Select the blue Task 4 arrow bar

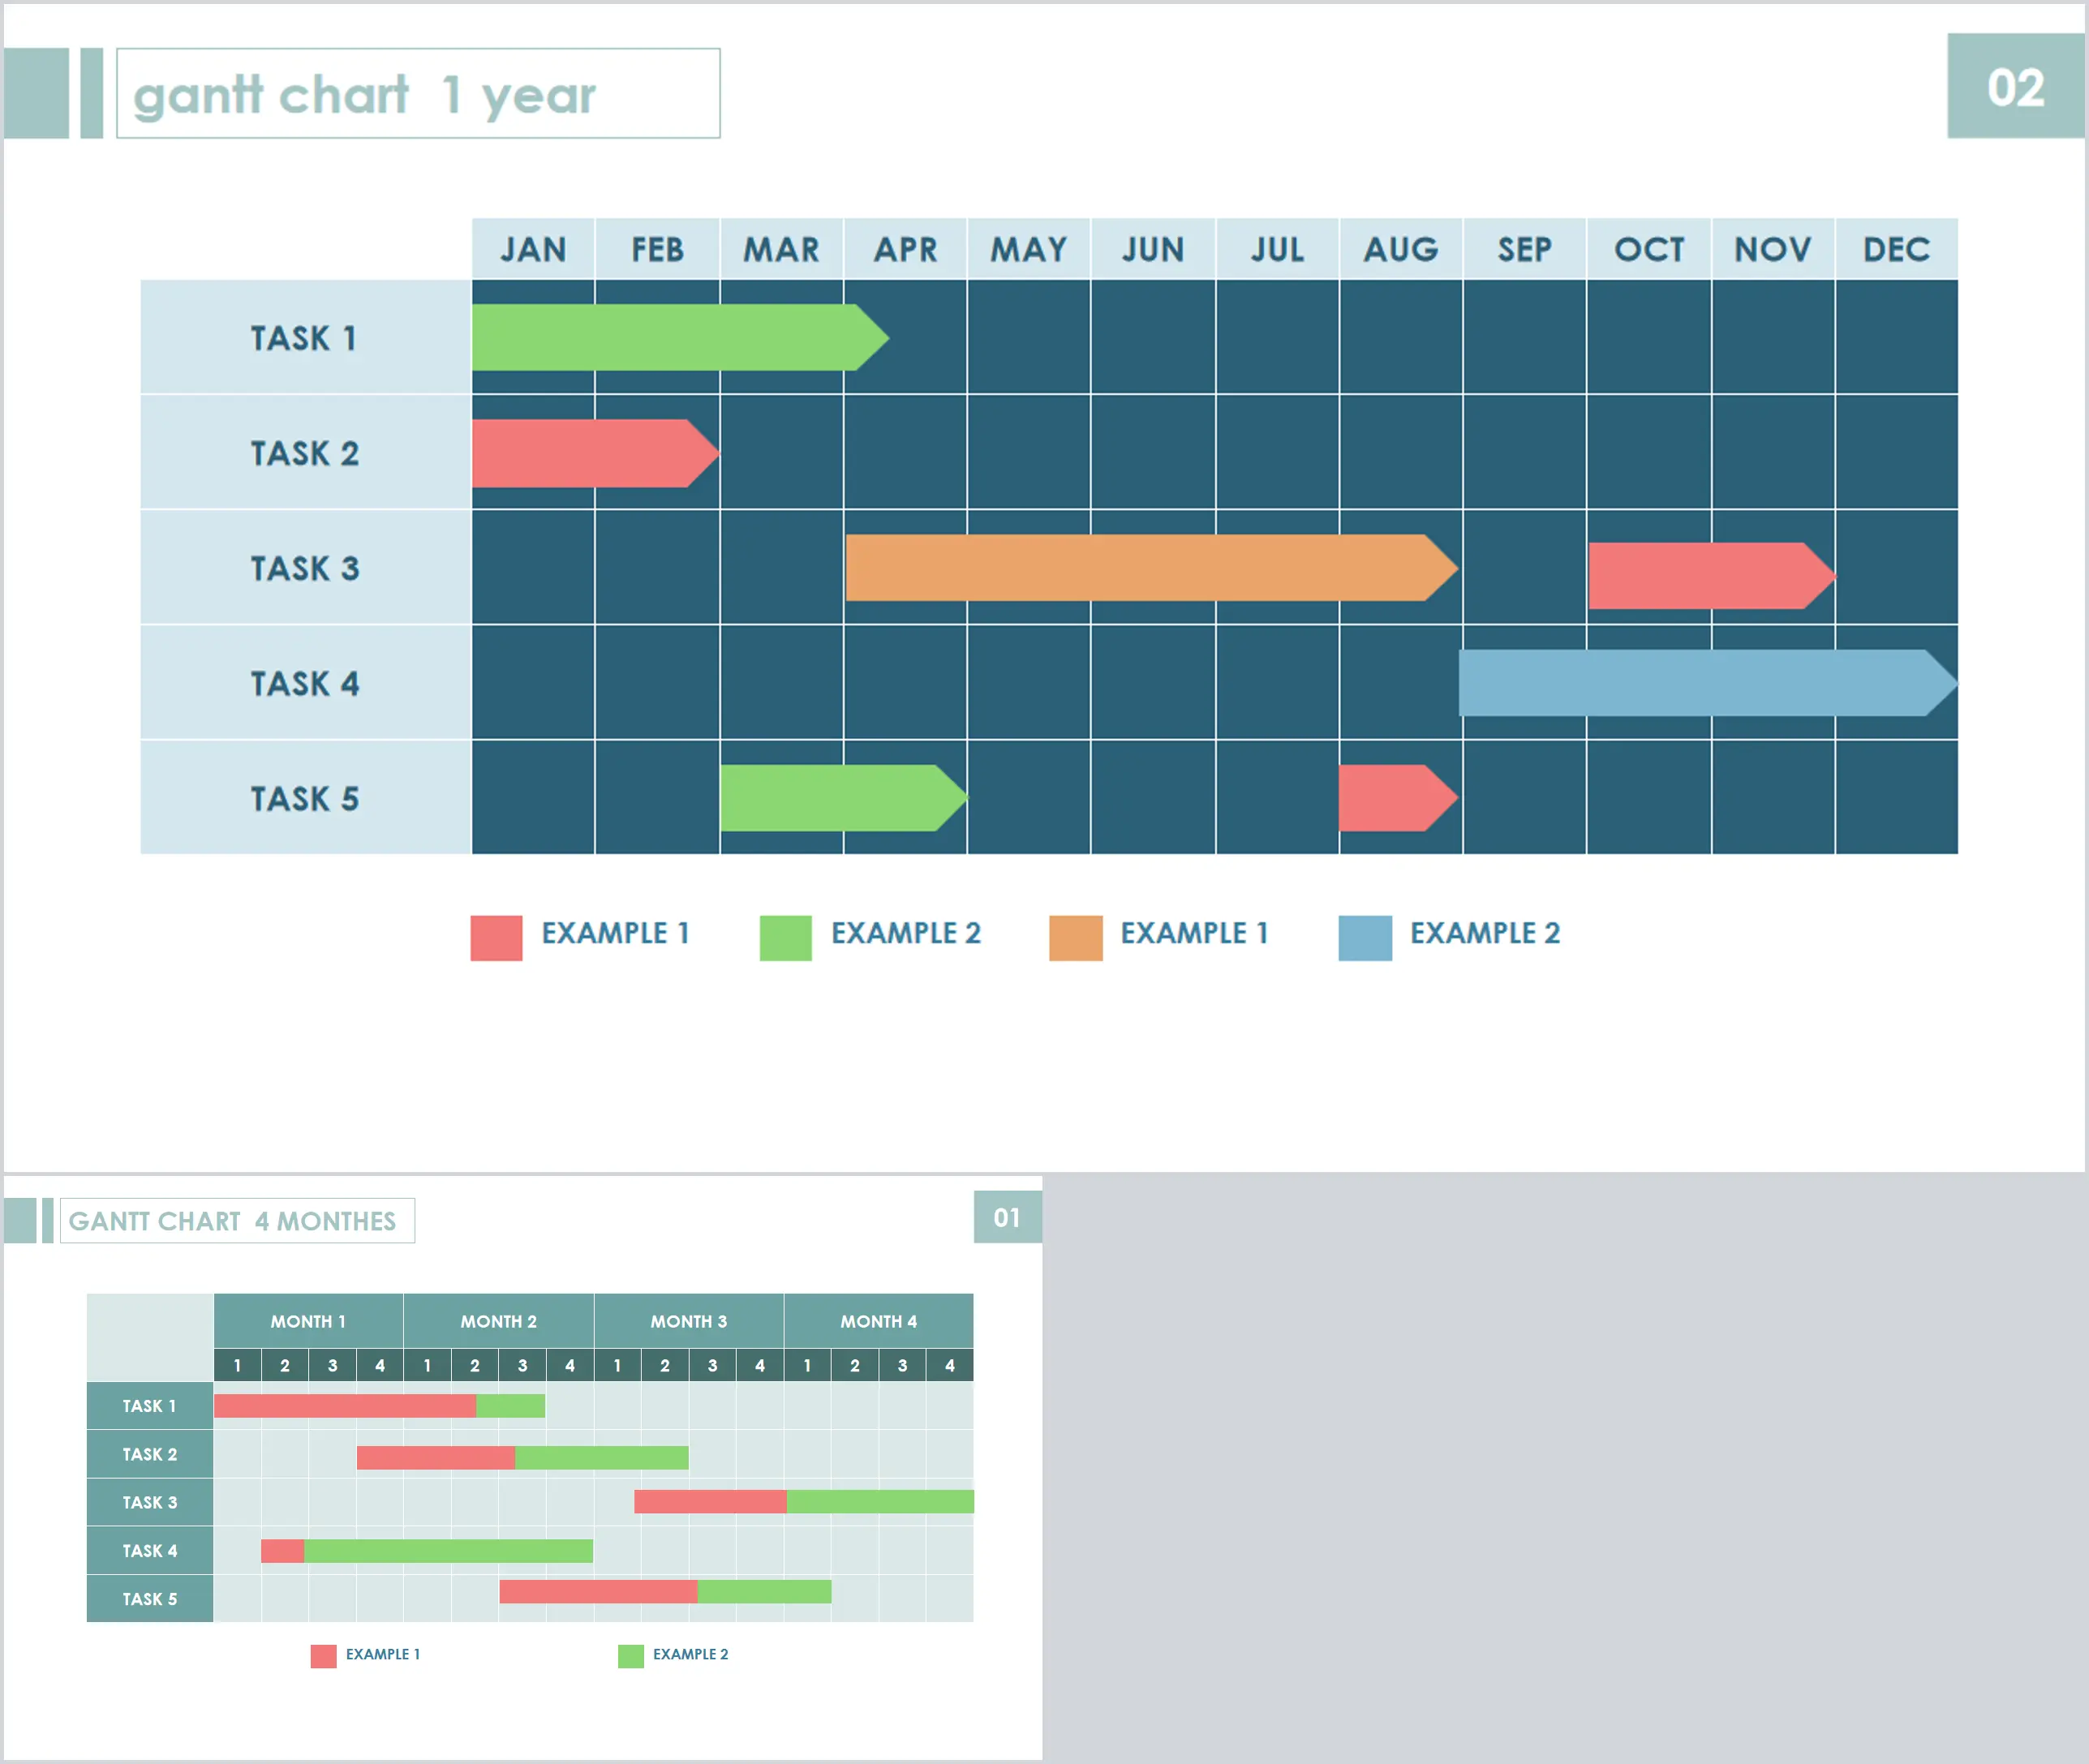coord(1708,683)
